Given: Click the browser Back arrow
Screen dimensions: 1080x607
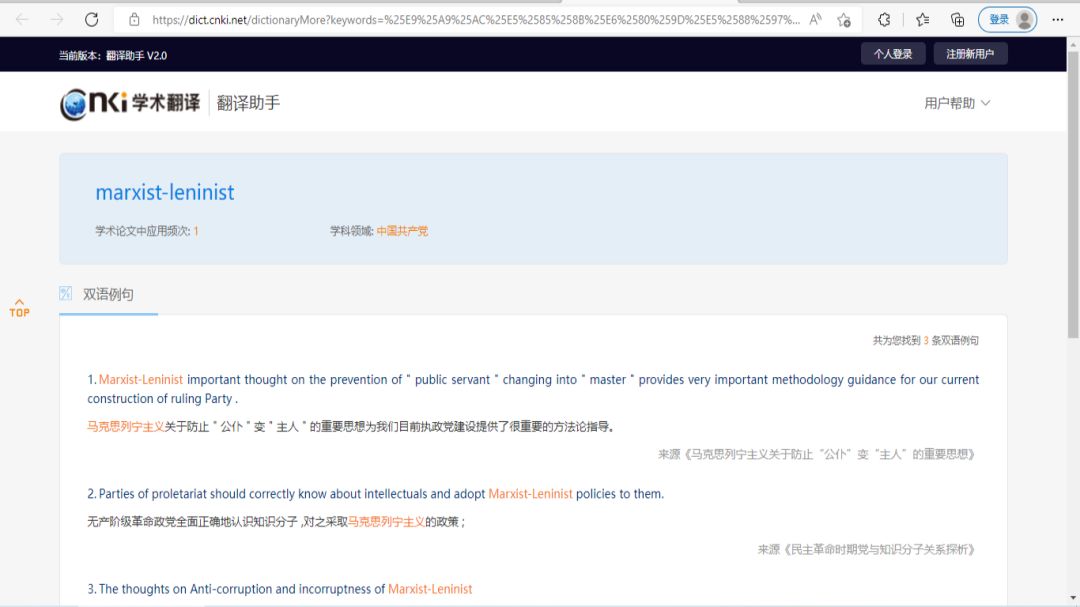Looking at the screenshot, I should 22,19.
